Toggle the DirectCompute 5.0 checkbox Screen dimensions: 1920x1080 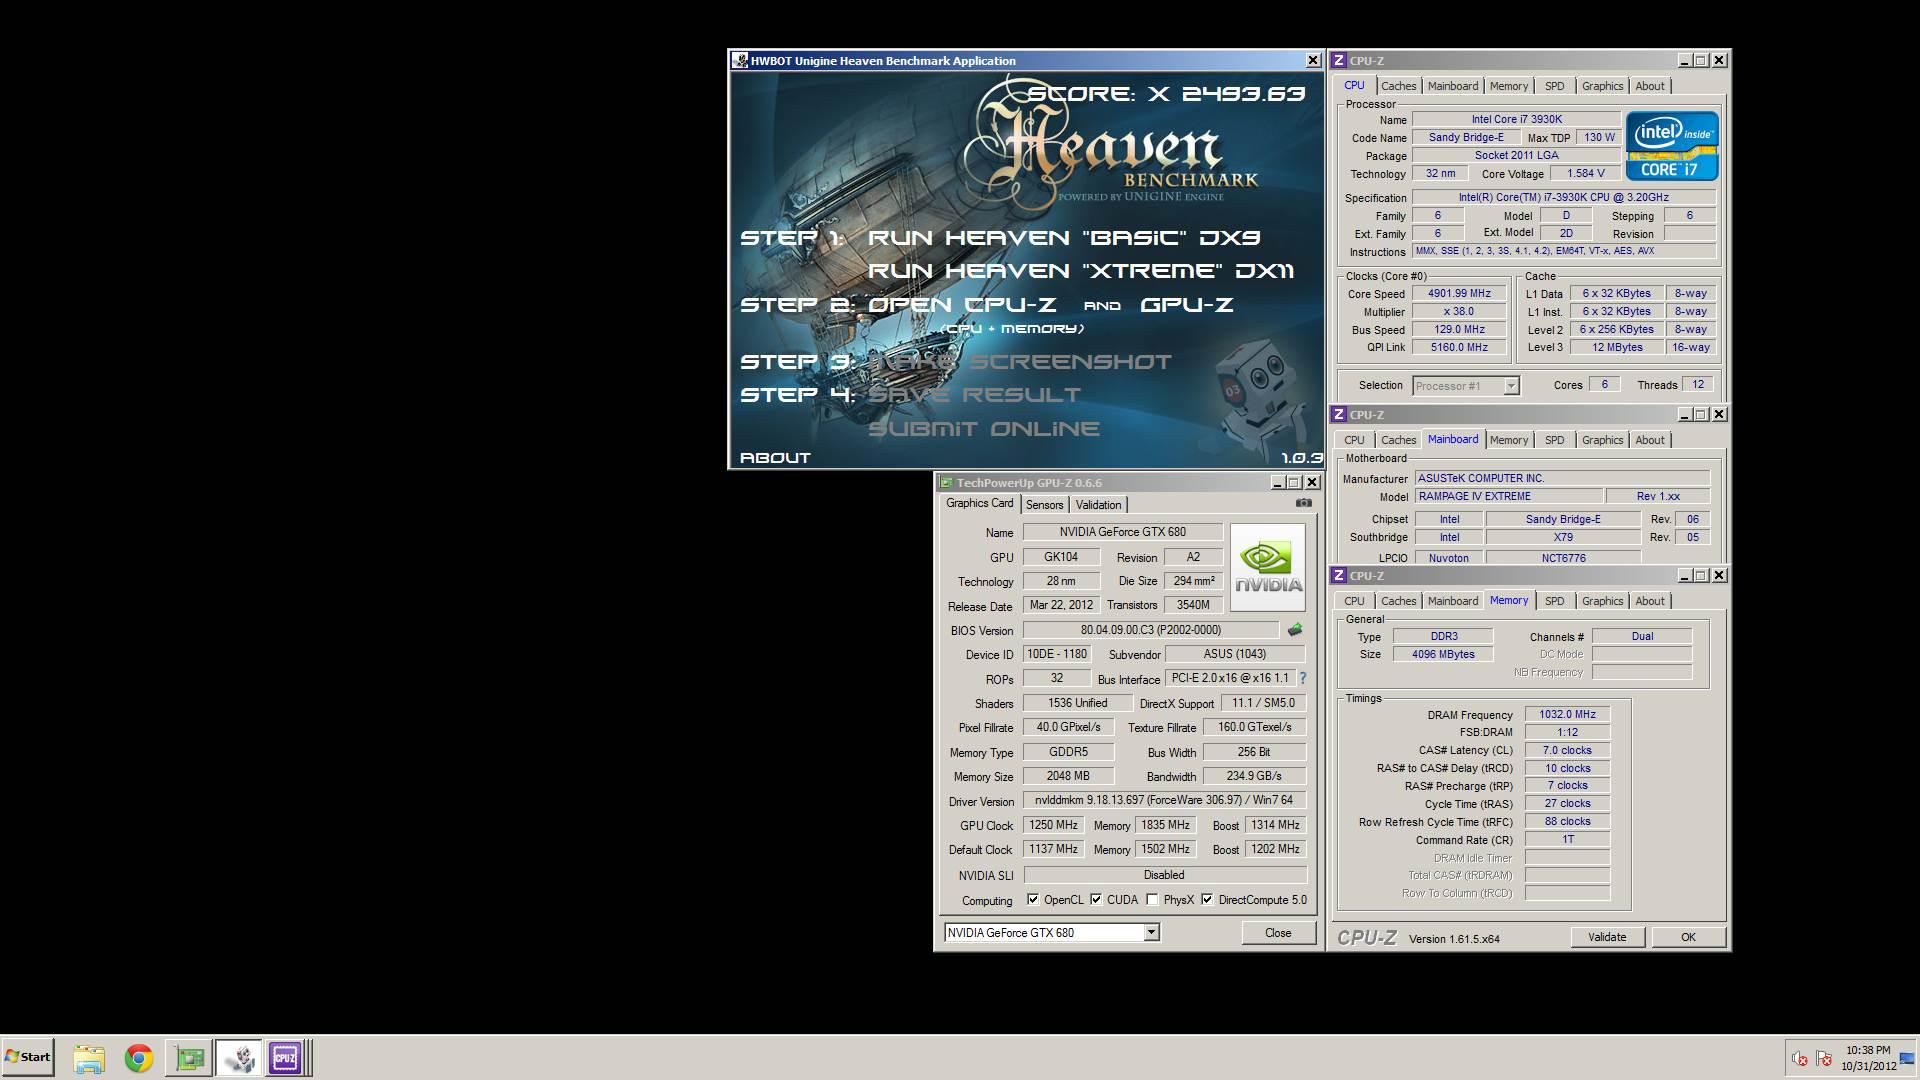(x=1207, y=900)
